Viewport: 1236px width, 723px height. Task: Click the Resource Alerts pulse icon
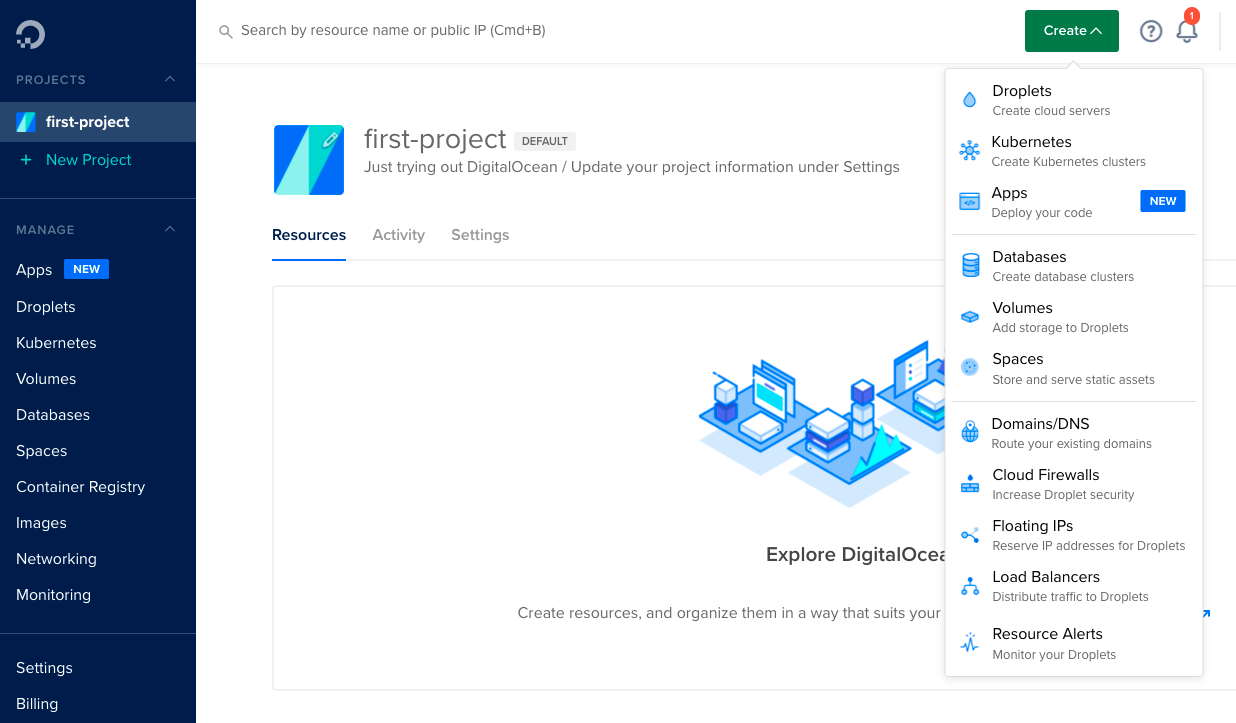point(970,643)
